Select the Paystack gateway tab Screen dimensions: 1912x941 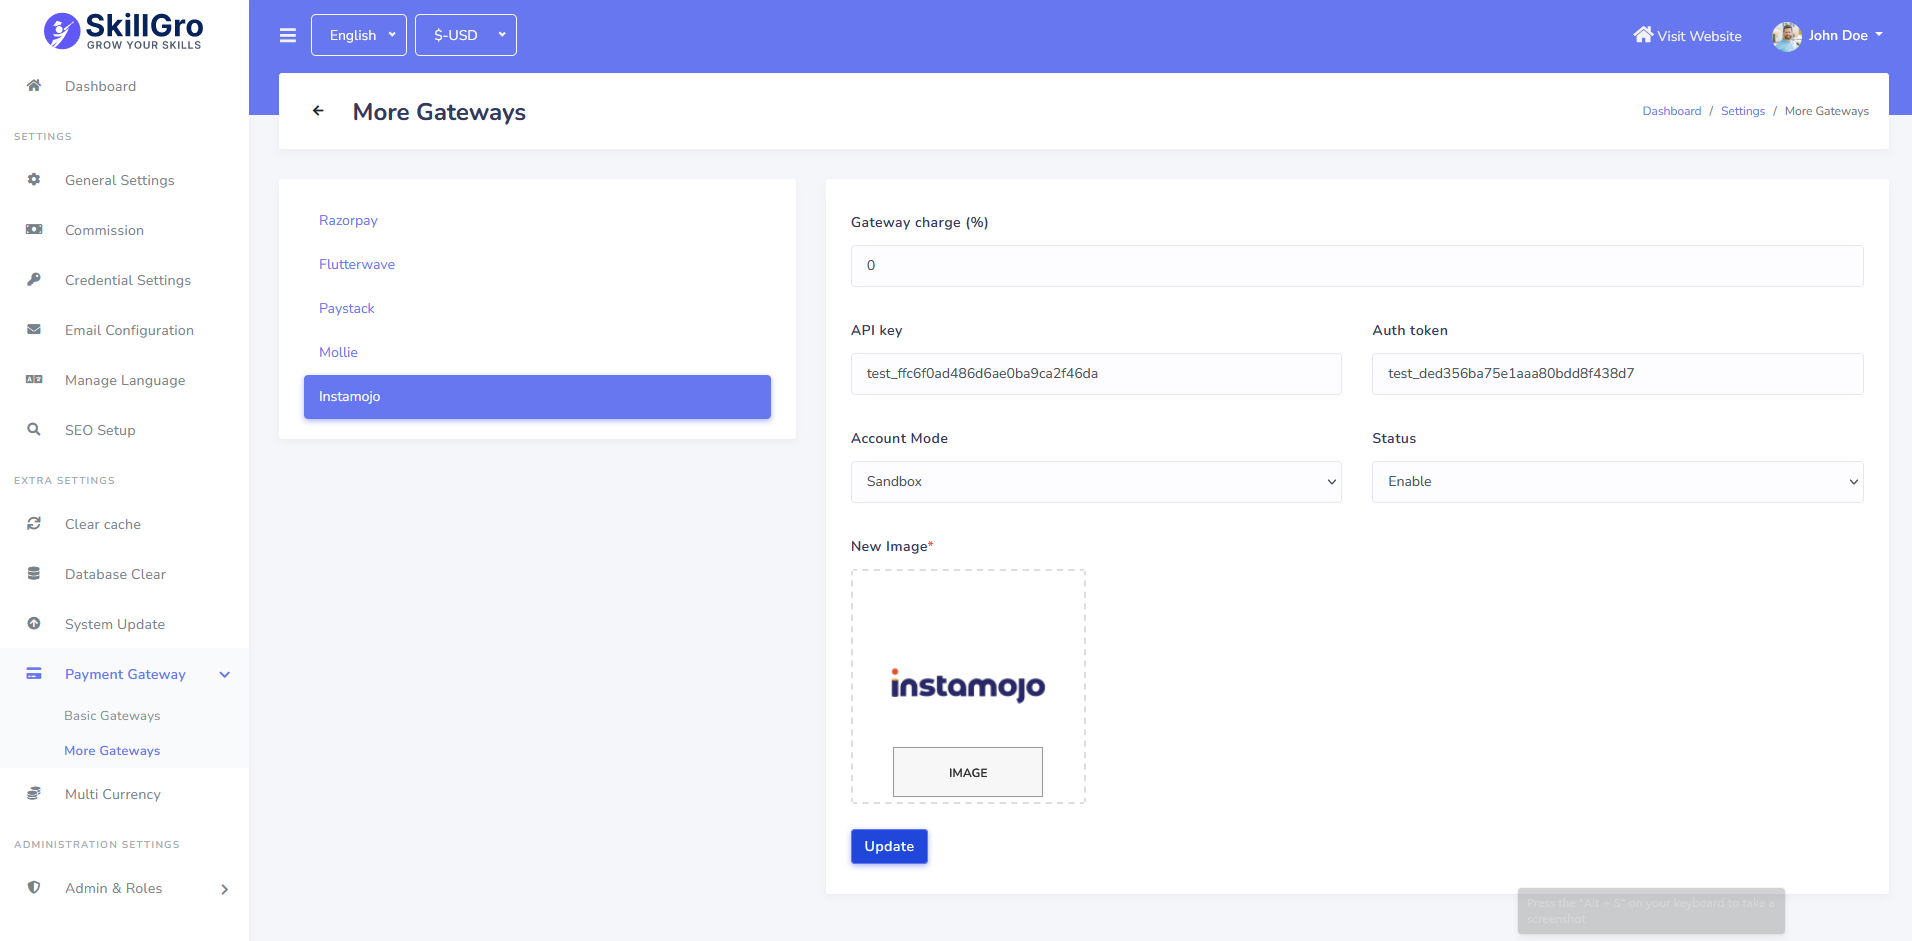(537, 309)
